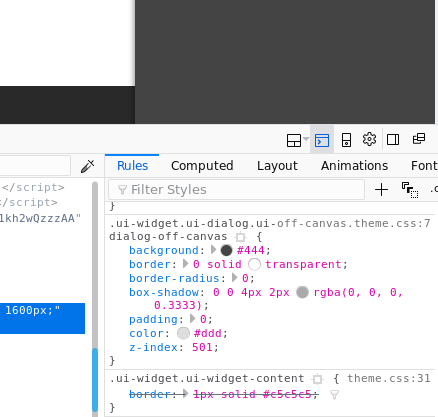438x417 pixels.
Task: Switch to the Rules tab
Action: 132,166
